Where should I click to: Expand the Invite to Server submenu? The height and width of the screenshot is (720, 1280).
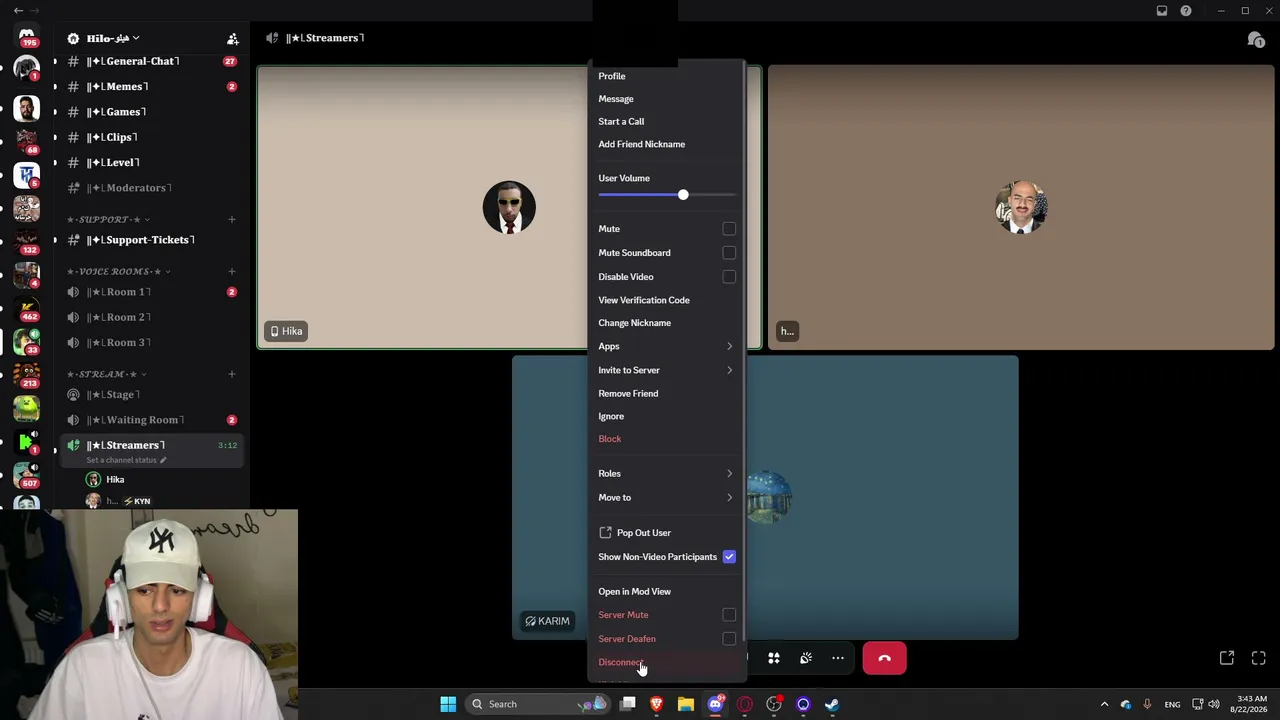point(667,370)
